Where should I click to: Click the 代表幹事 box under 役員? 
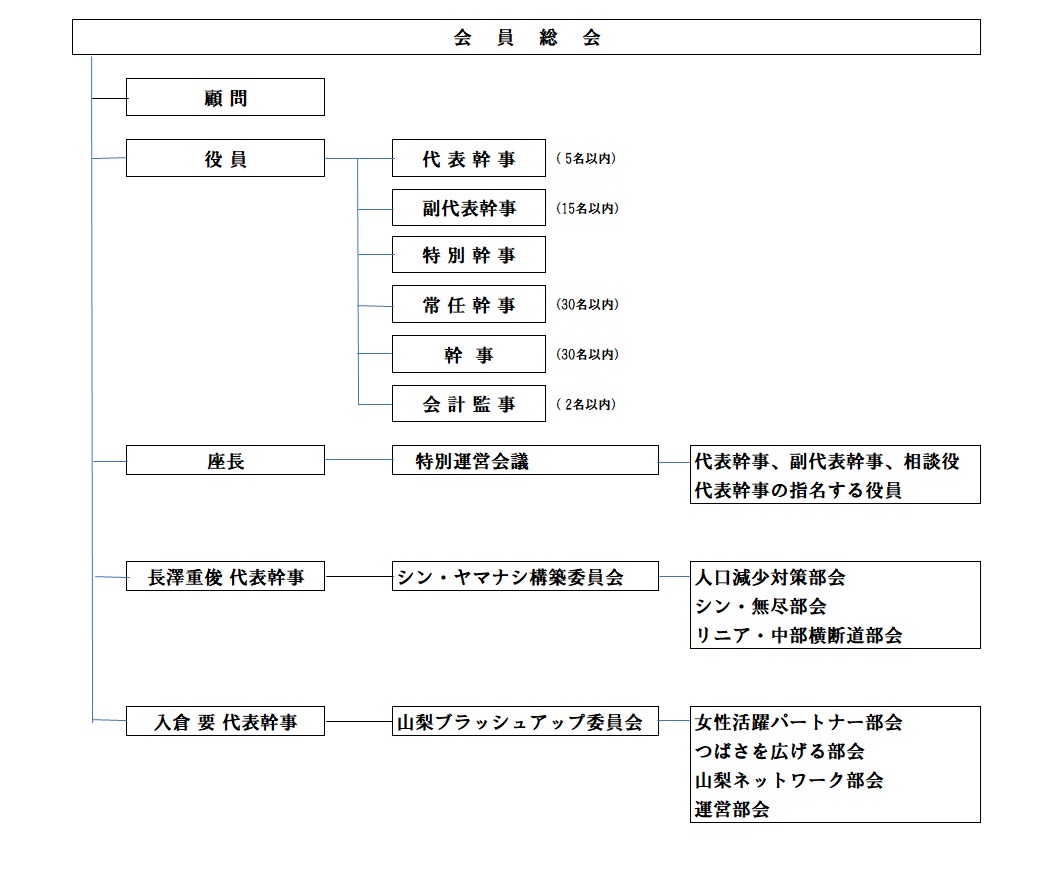pos(469,159)
